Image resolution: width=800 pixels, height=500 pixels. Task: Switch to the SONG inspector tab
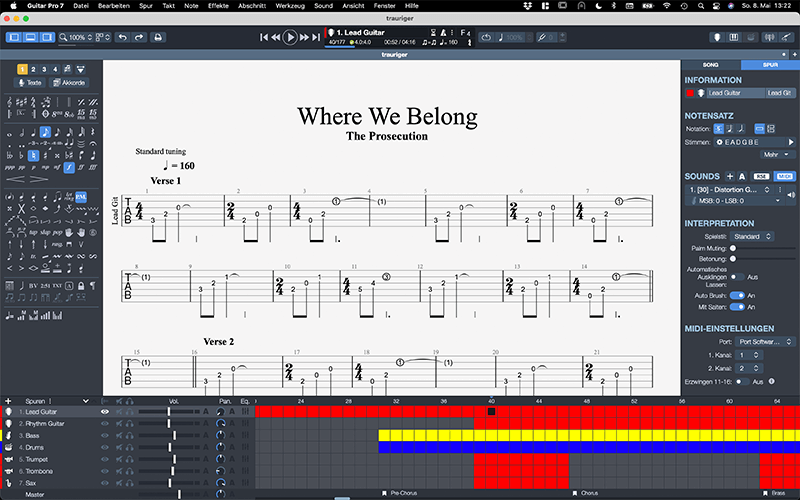click(711, 65)
